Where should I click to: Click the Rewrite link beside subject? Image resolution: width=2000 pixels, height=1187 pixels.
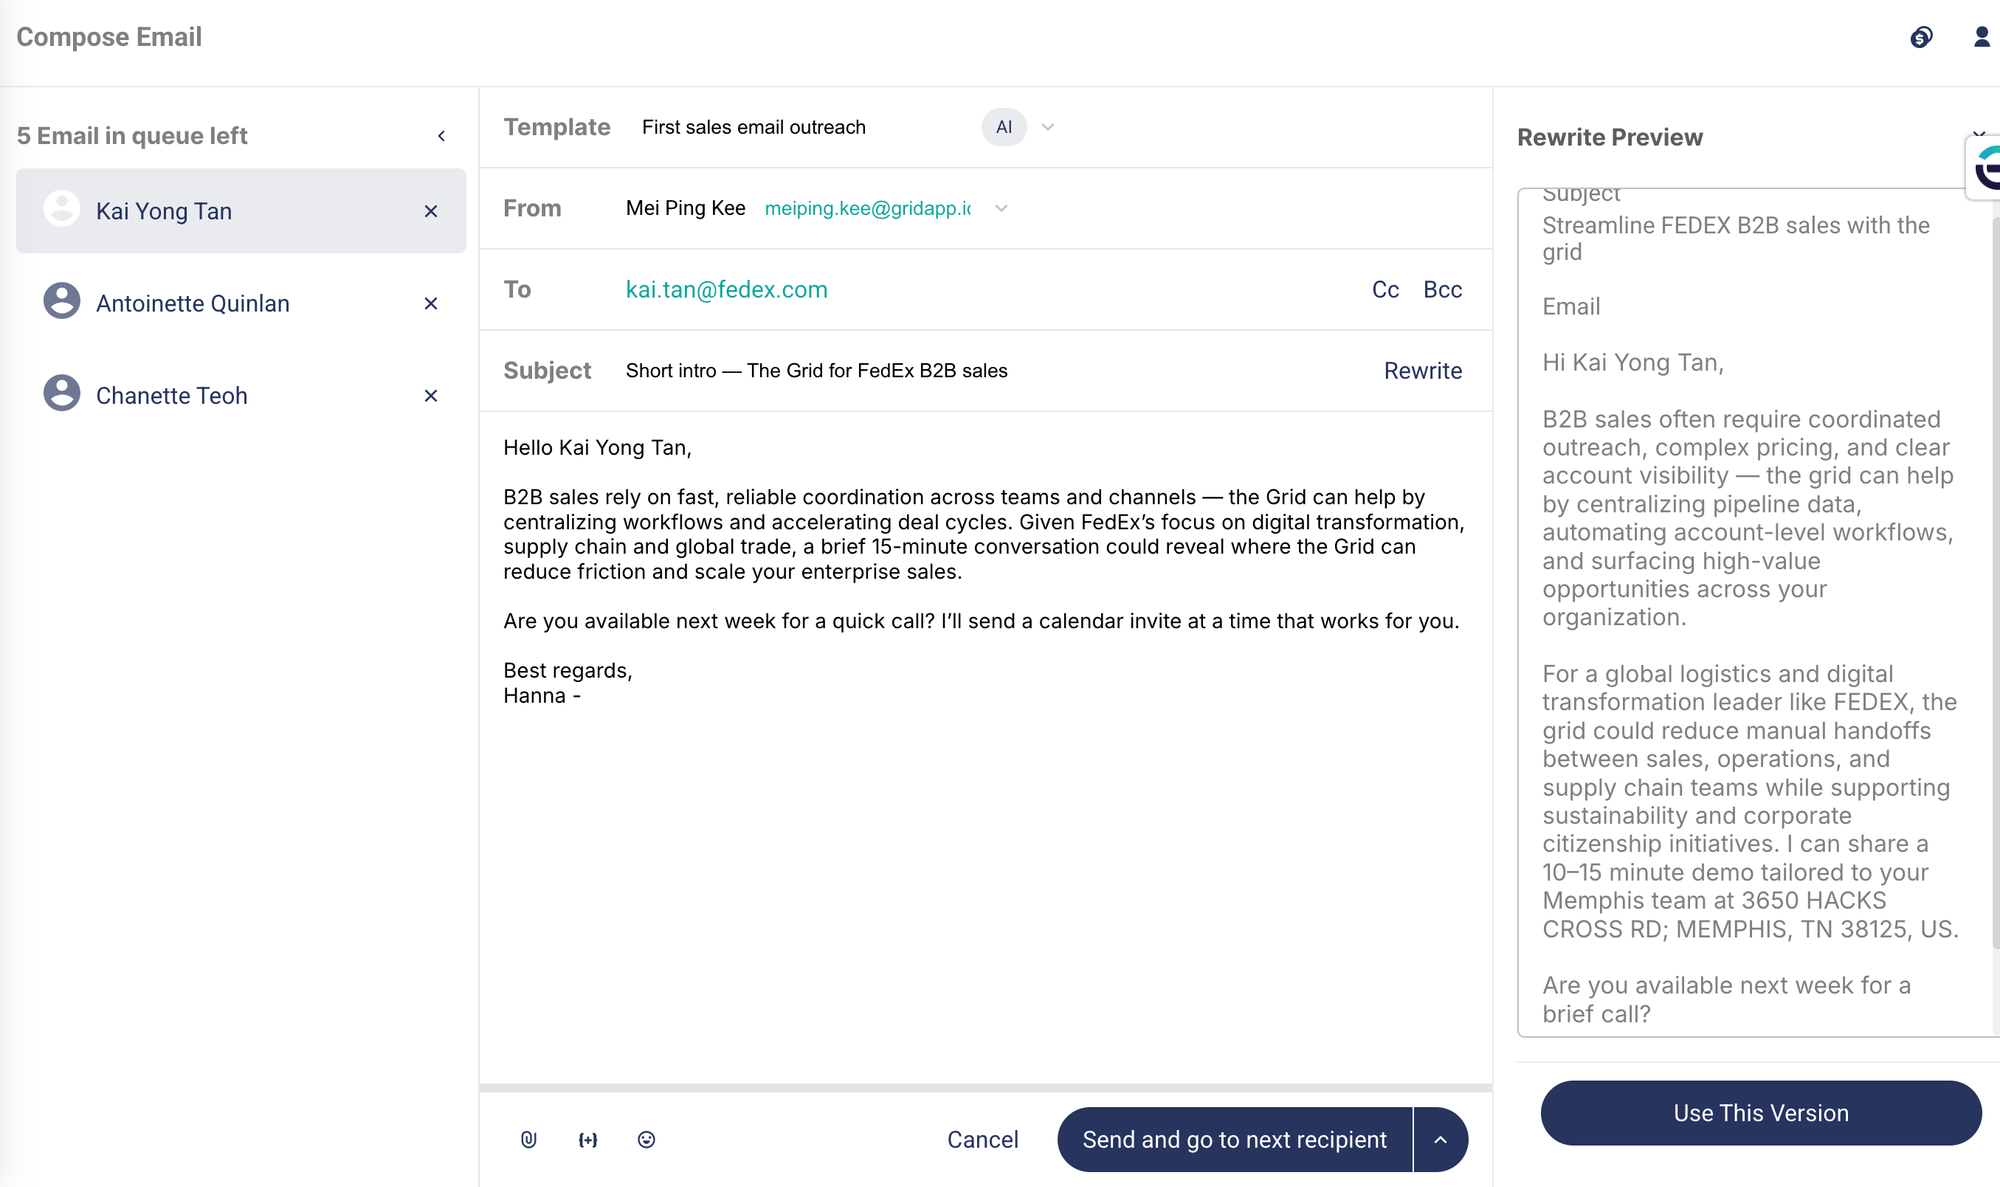(x=1423, y=371)
